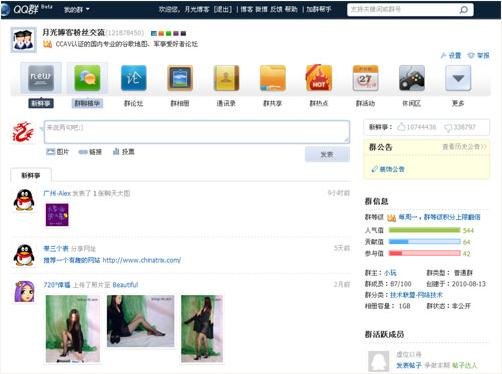Image resolution: width=502 pixels, height=374 pixels.
Task: Click the colored squares next to group name
Action: click(x=168, y=33)
